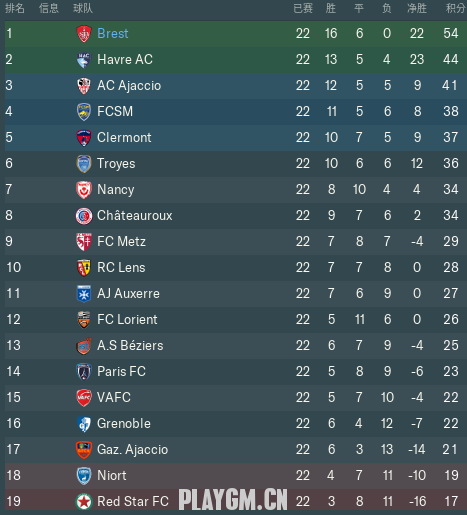467x515 pixels.
Task: Click the Nancy red crest
Action: click(84, 190)
